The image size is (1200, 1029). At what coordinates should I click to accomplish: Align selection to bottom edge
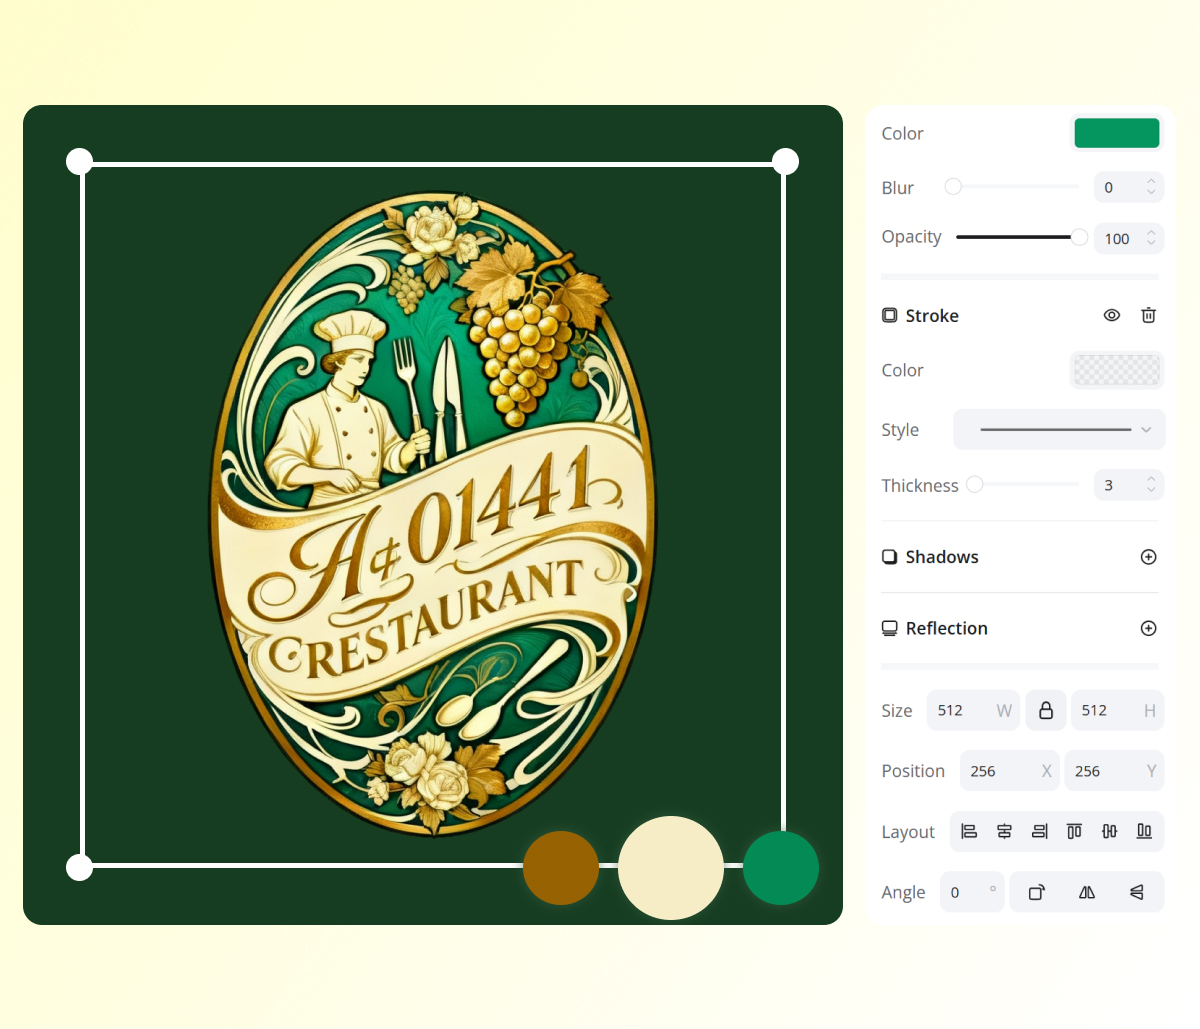pyautogui.click(x=1144, y=832)
